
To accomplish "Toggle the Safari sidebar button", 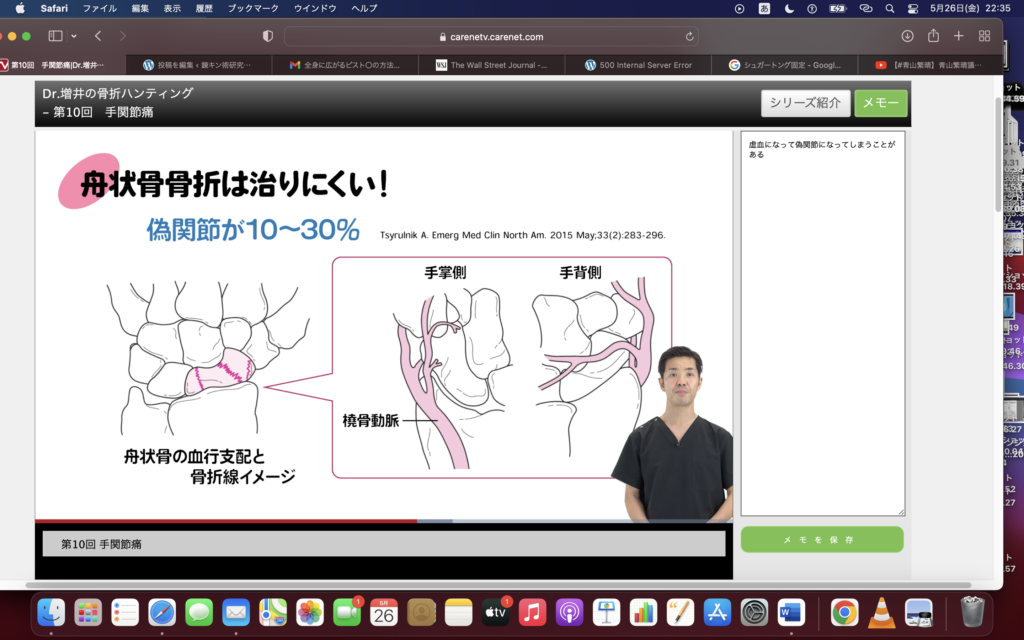I will pyautogui.click(x=55, y=36).
